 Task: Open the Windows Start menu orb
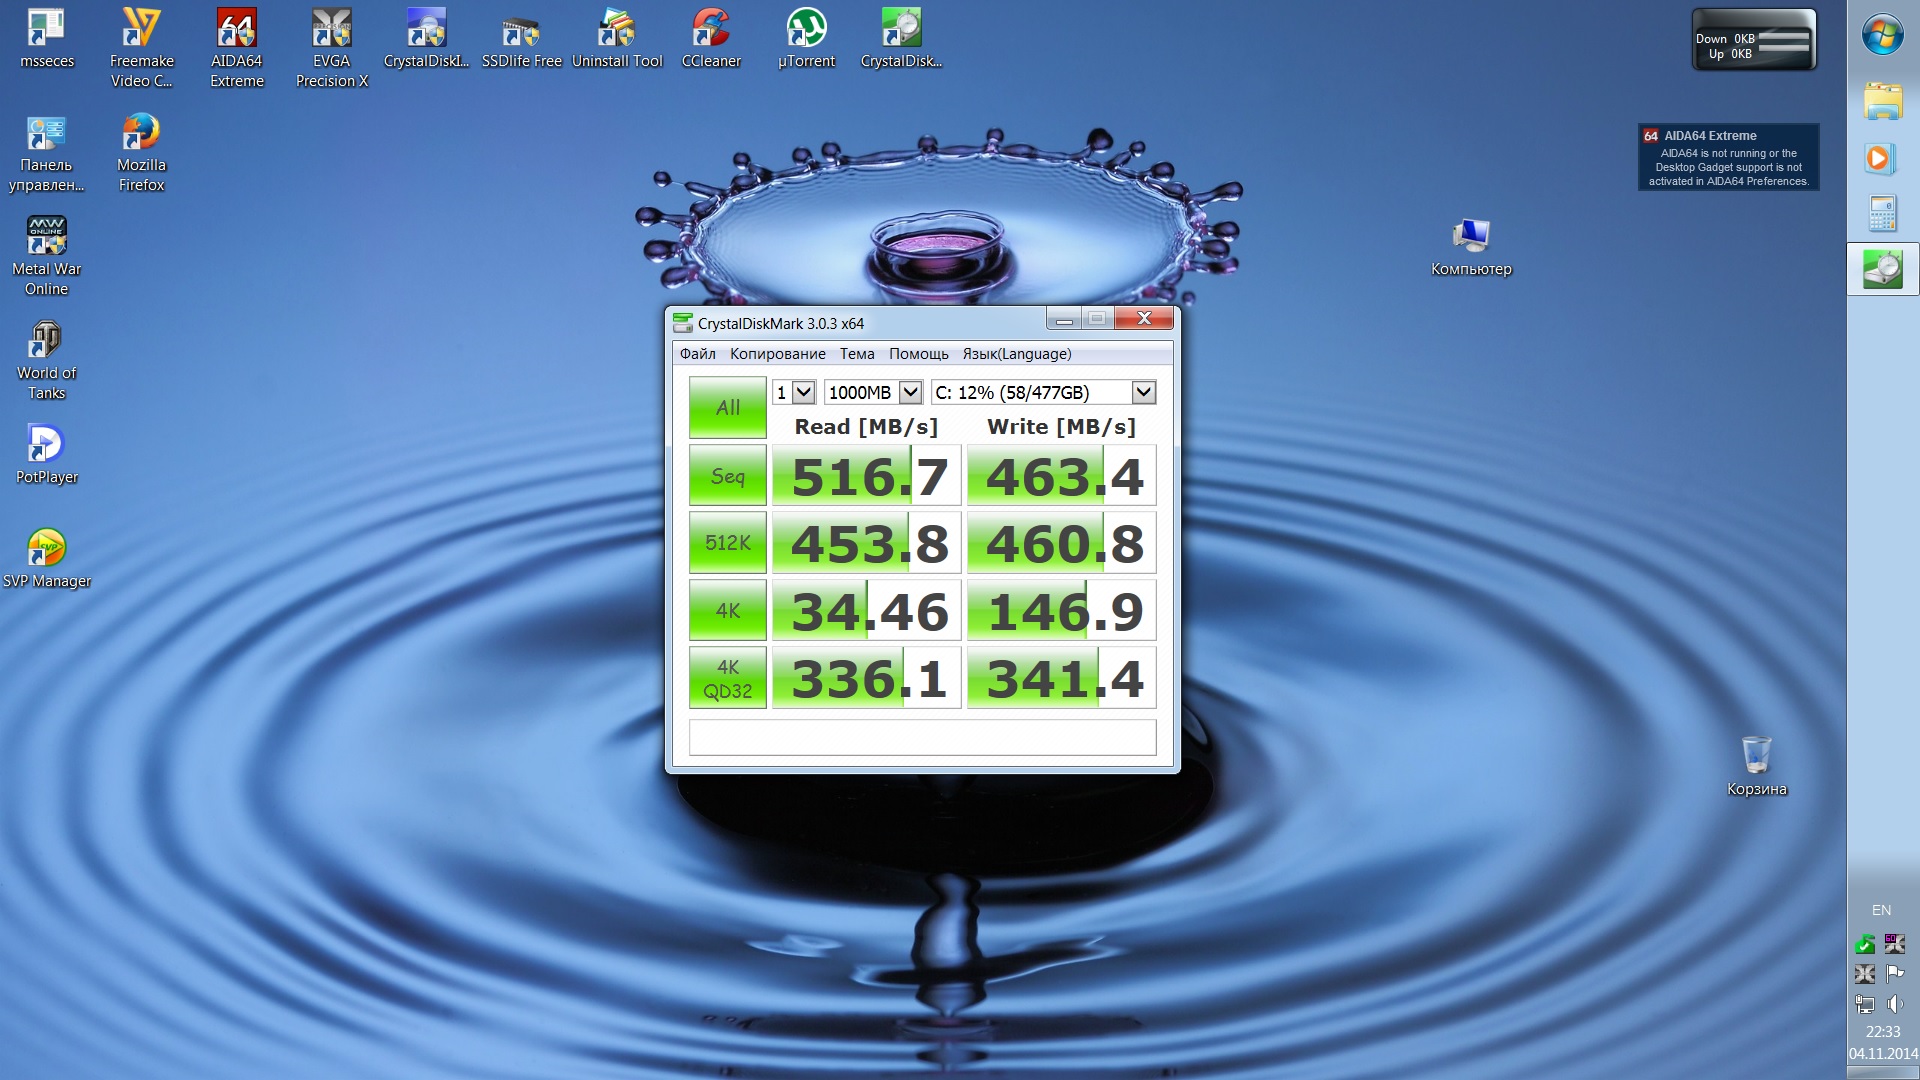[1883, 35]
